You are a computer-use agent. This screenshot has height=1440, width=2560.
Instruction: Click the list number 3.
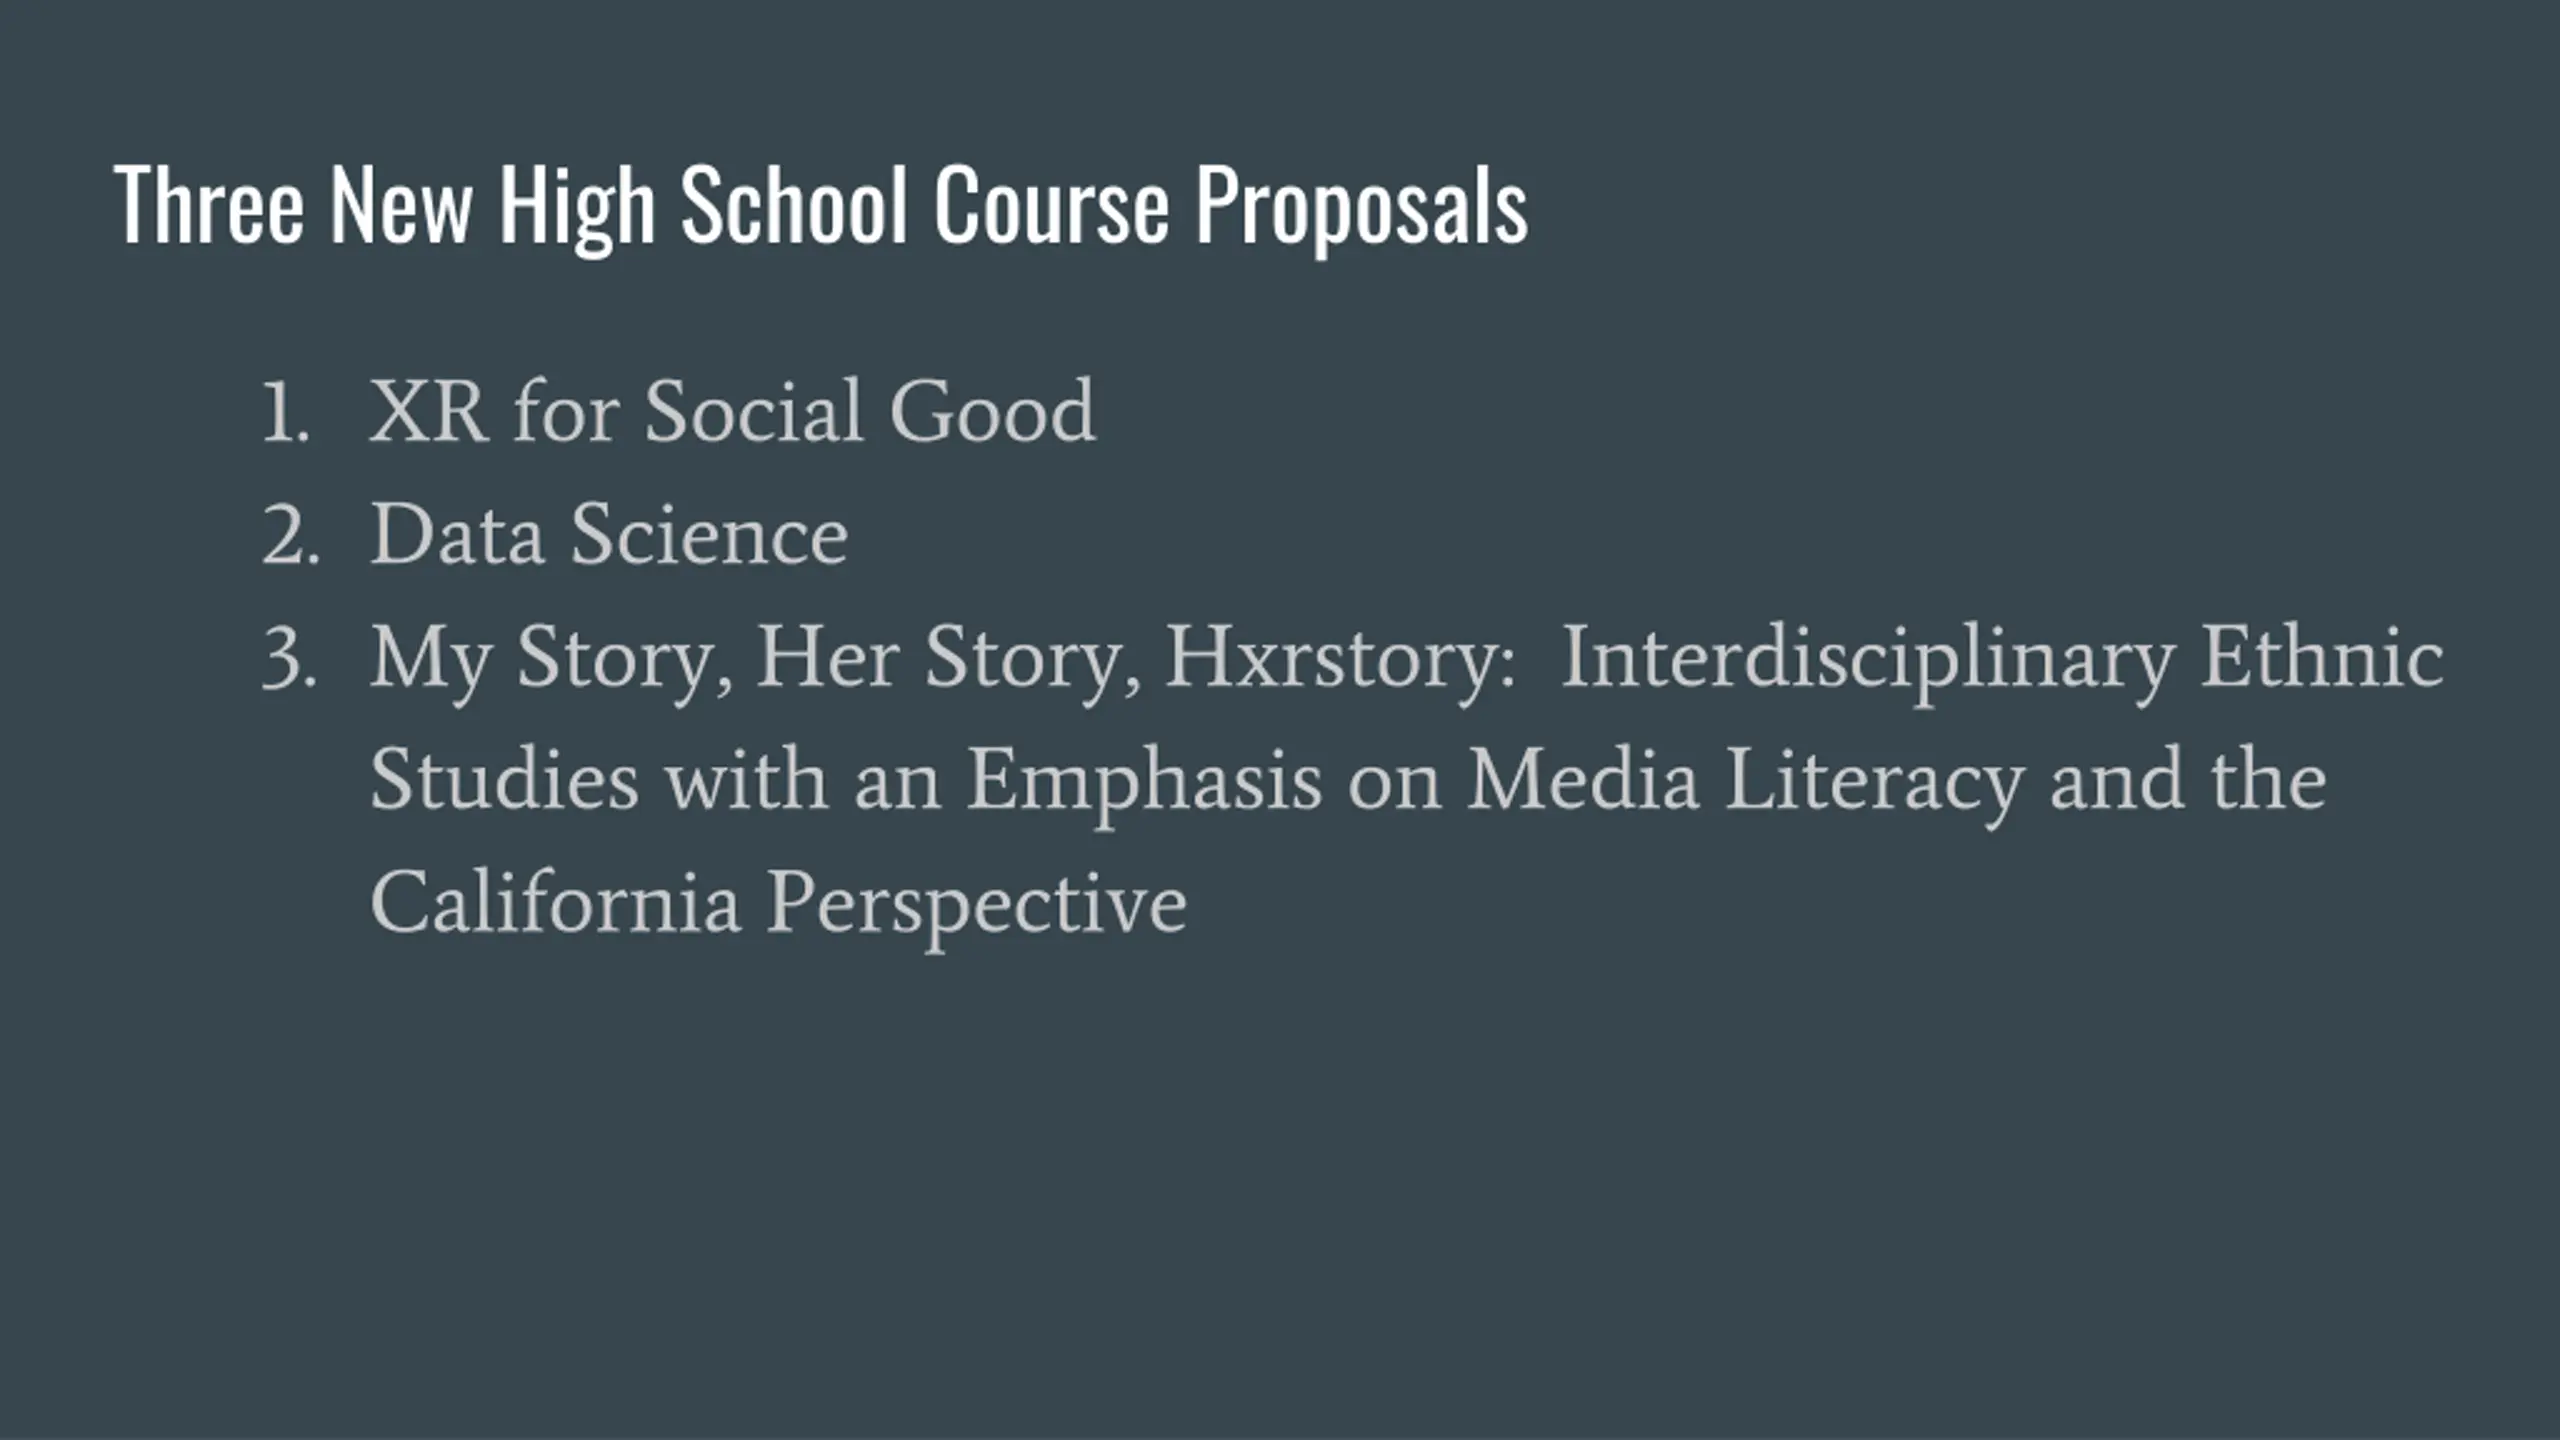pos(289,659)
